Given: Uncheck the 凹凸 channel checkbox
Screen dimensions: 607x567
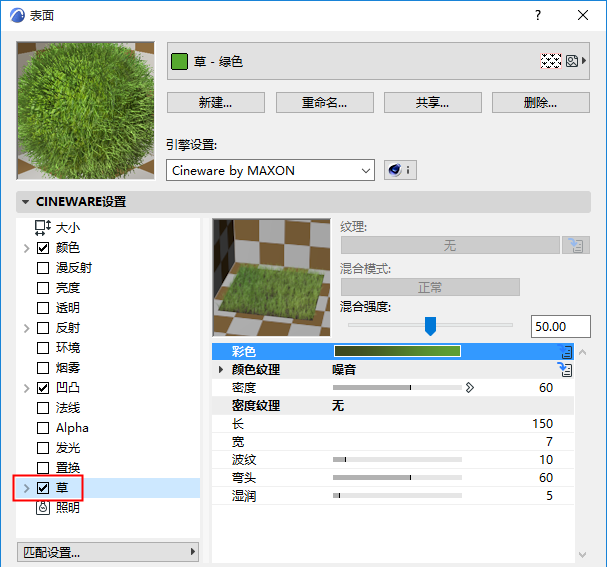Looking at the screenshot, I should (x=43, y=388).
